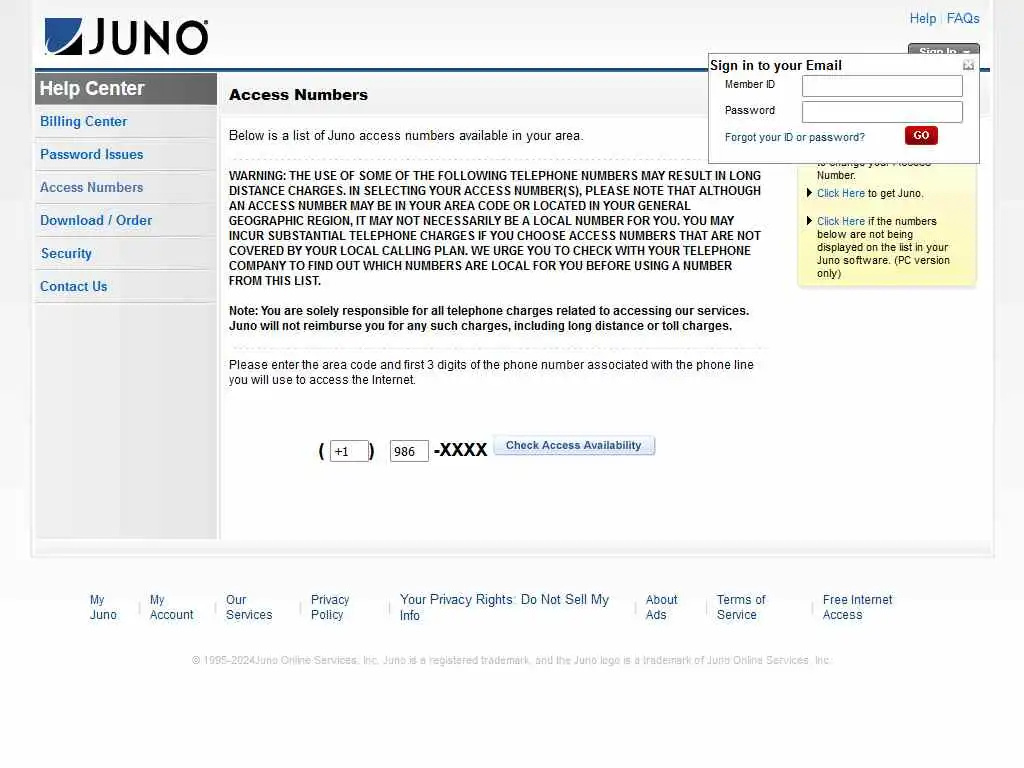Image resolution: width=1024 pixels, height=768 pixels.
Task: Focus the Member ID field
Action: (882, 86)
